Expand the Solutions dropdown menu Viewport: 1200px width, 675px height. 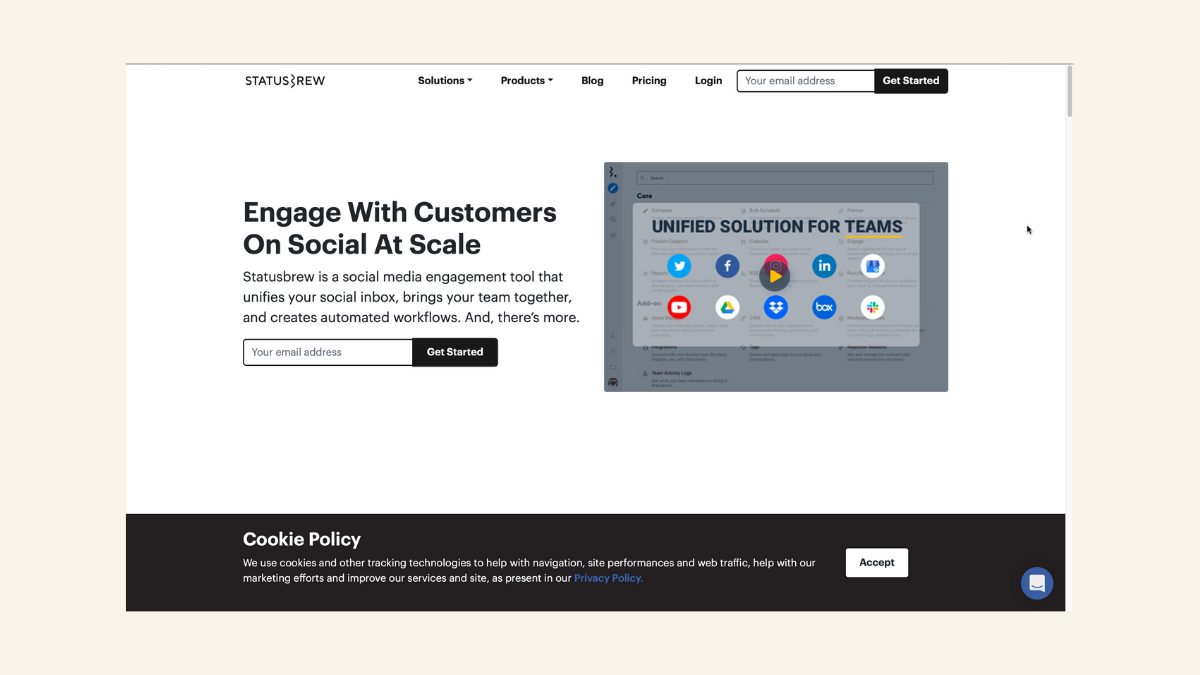coord(445,81)
